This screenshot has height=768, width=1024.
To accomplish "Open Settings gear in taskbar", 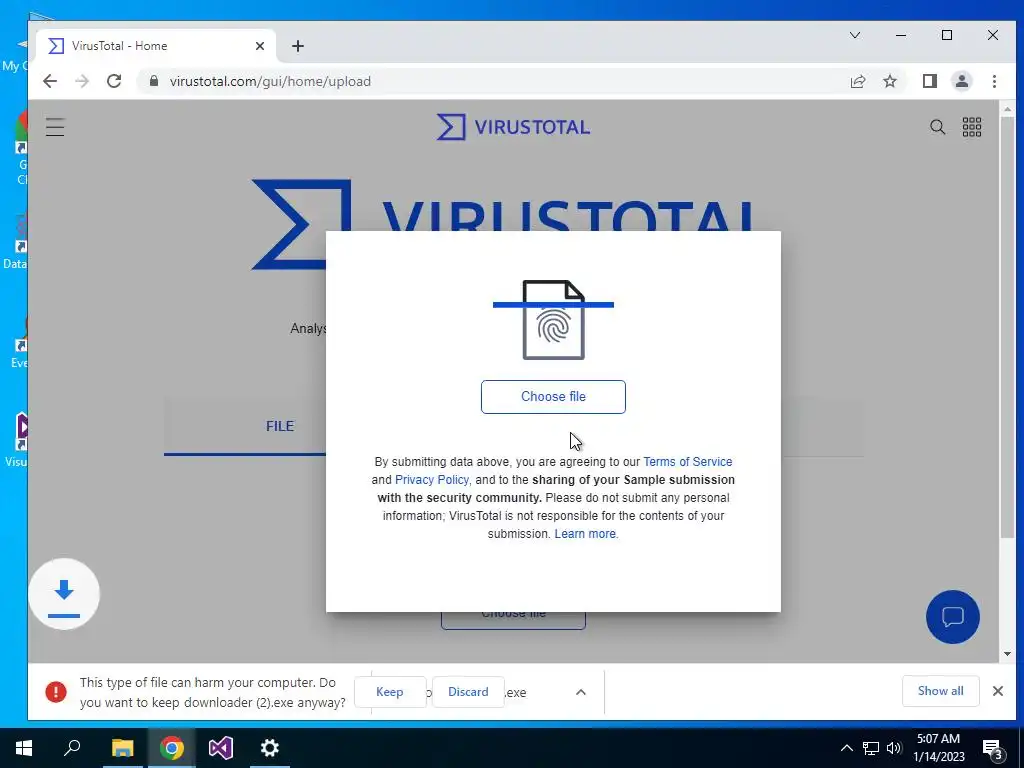I will tap(270, 748).
